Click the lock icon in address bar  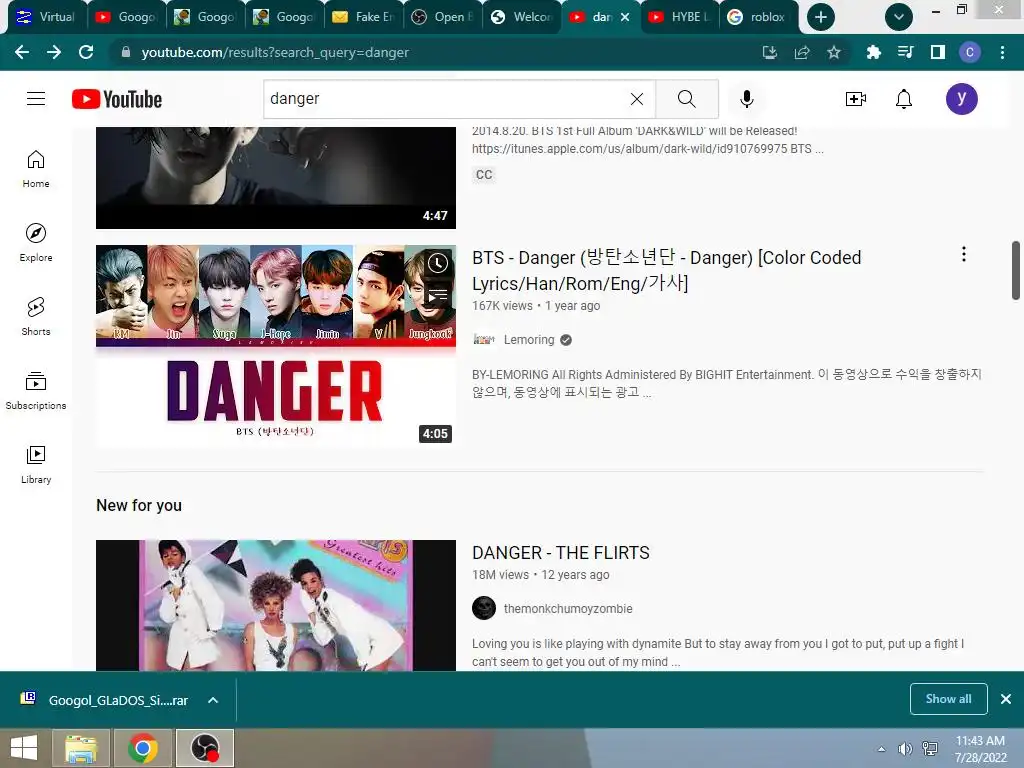coord(126,52)
